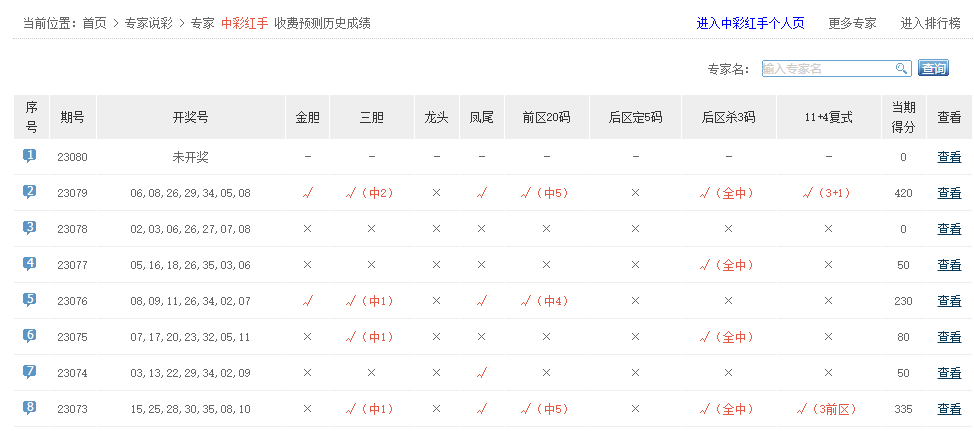
Task: Open 查看 link for issue 23080
Action: (949, 157)
